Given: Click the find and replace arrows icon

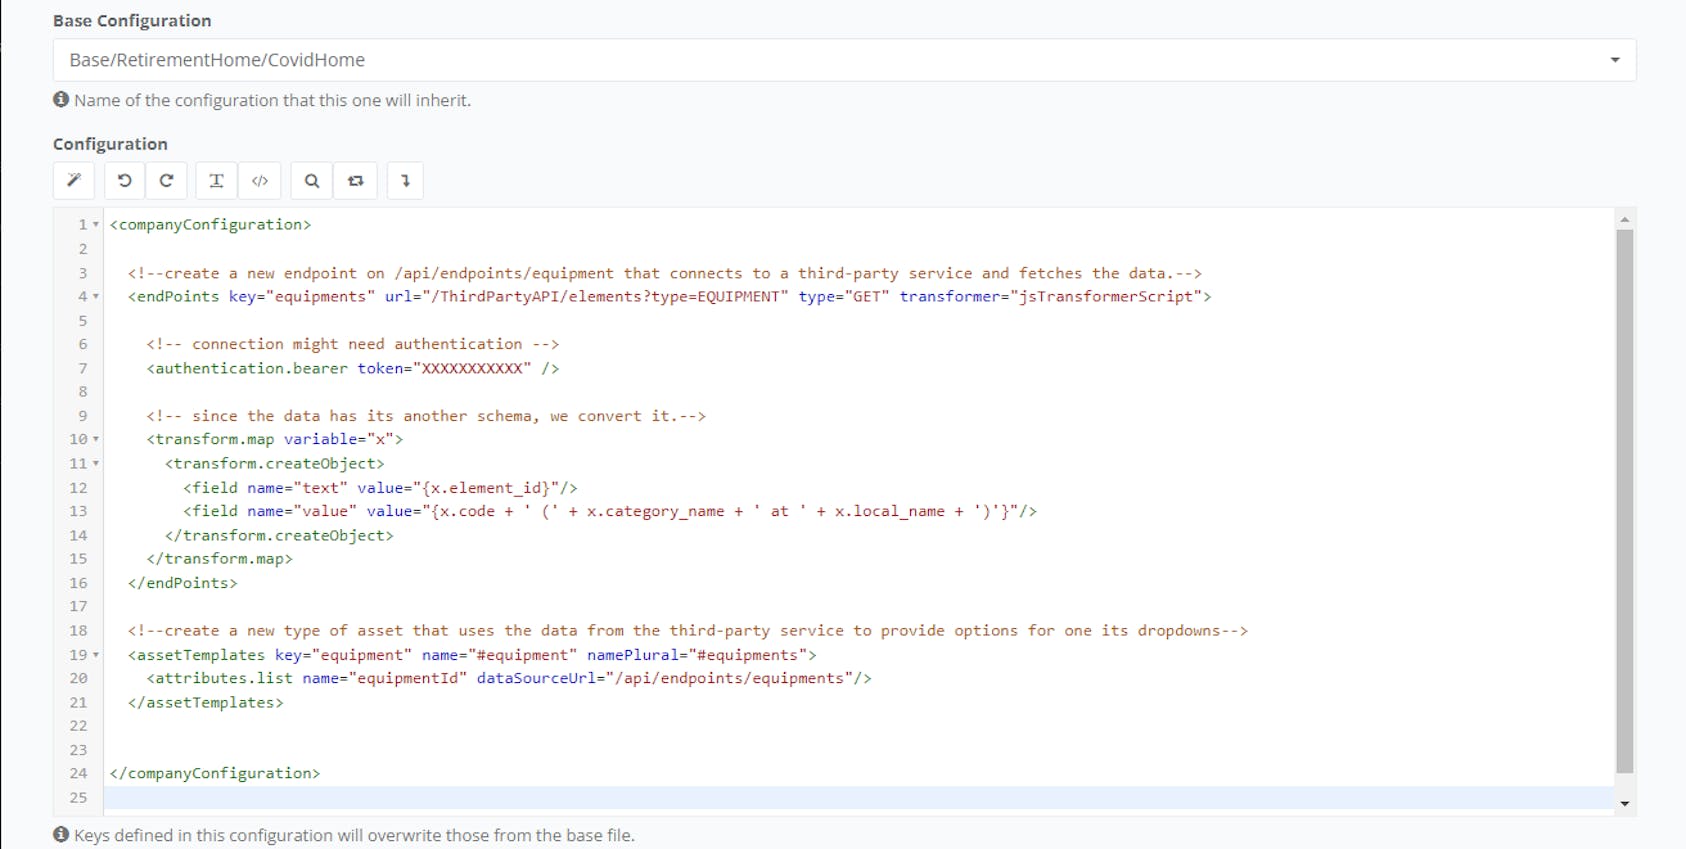Looking at the screenshot, I should pos(355,181).
